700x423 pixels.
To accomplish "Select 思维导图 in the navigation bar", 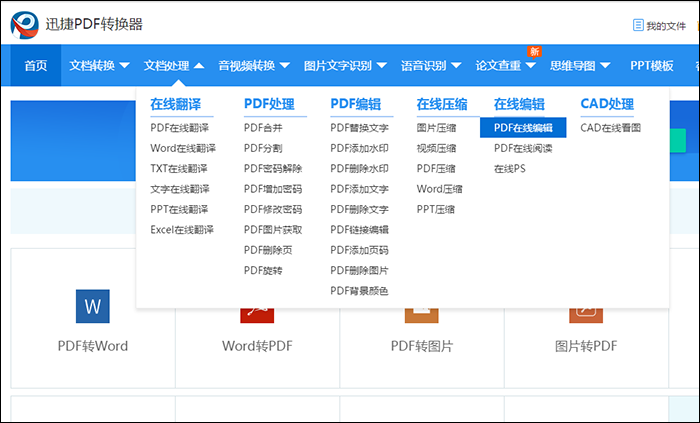I will tap(572, 66).
